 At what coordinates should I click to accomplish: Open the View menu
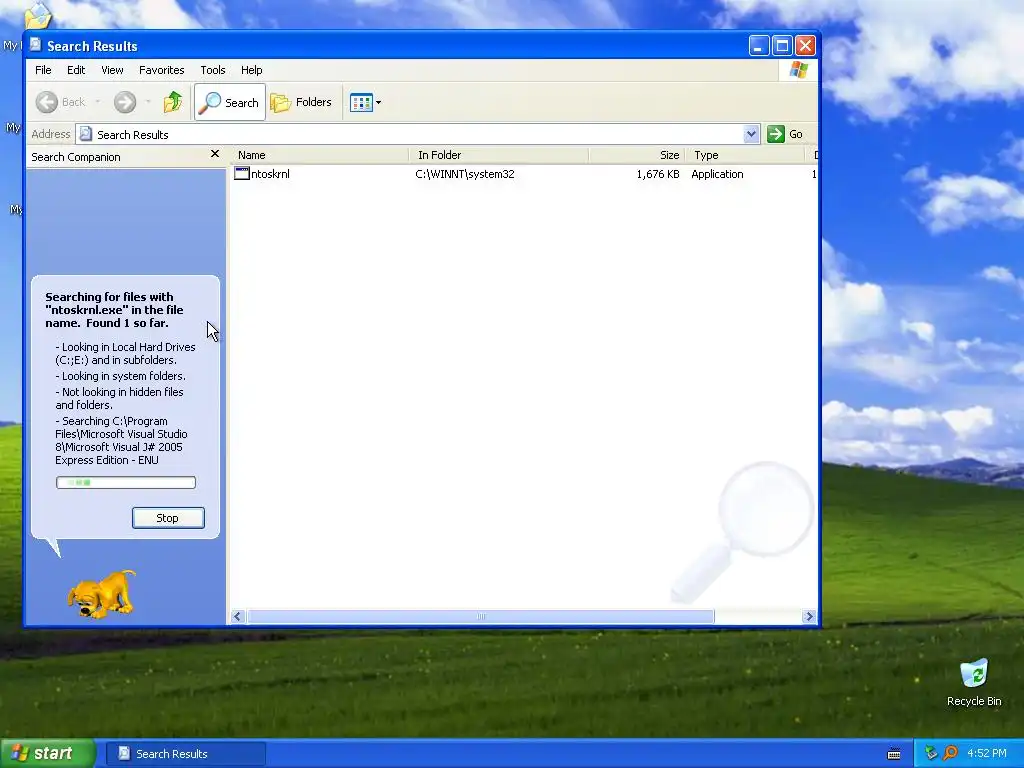point(112,70)
